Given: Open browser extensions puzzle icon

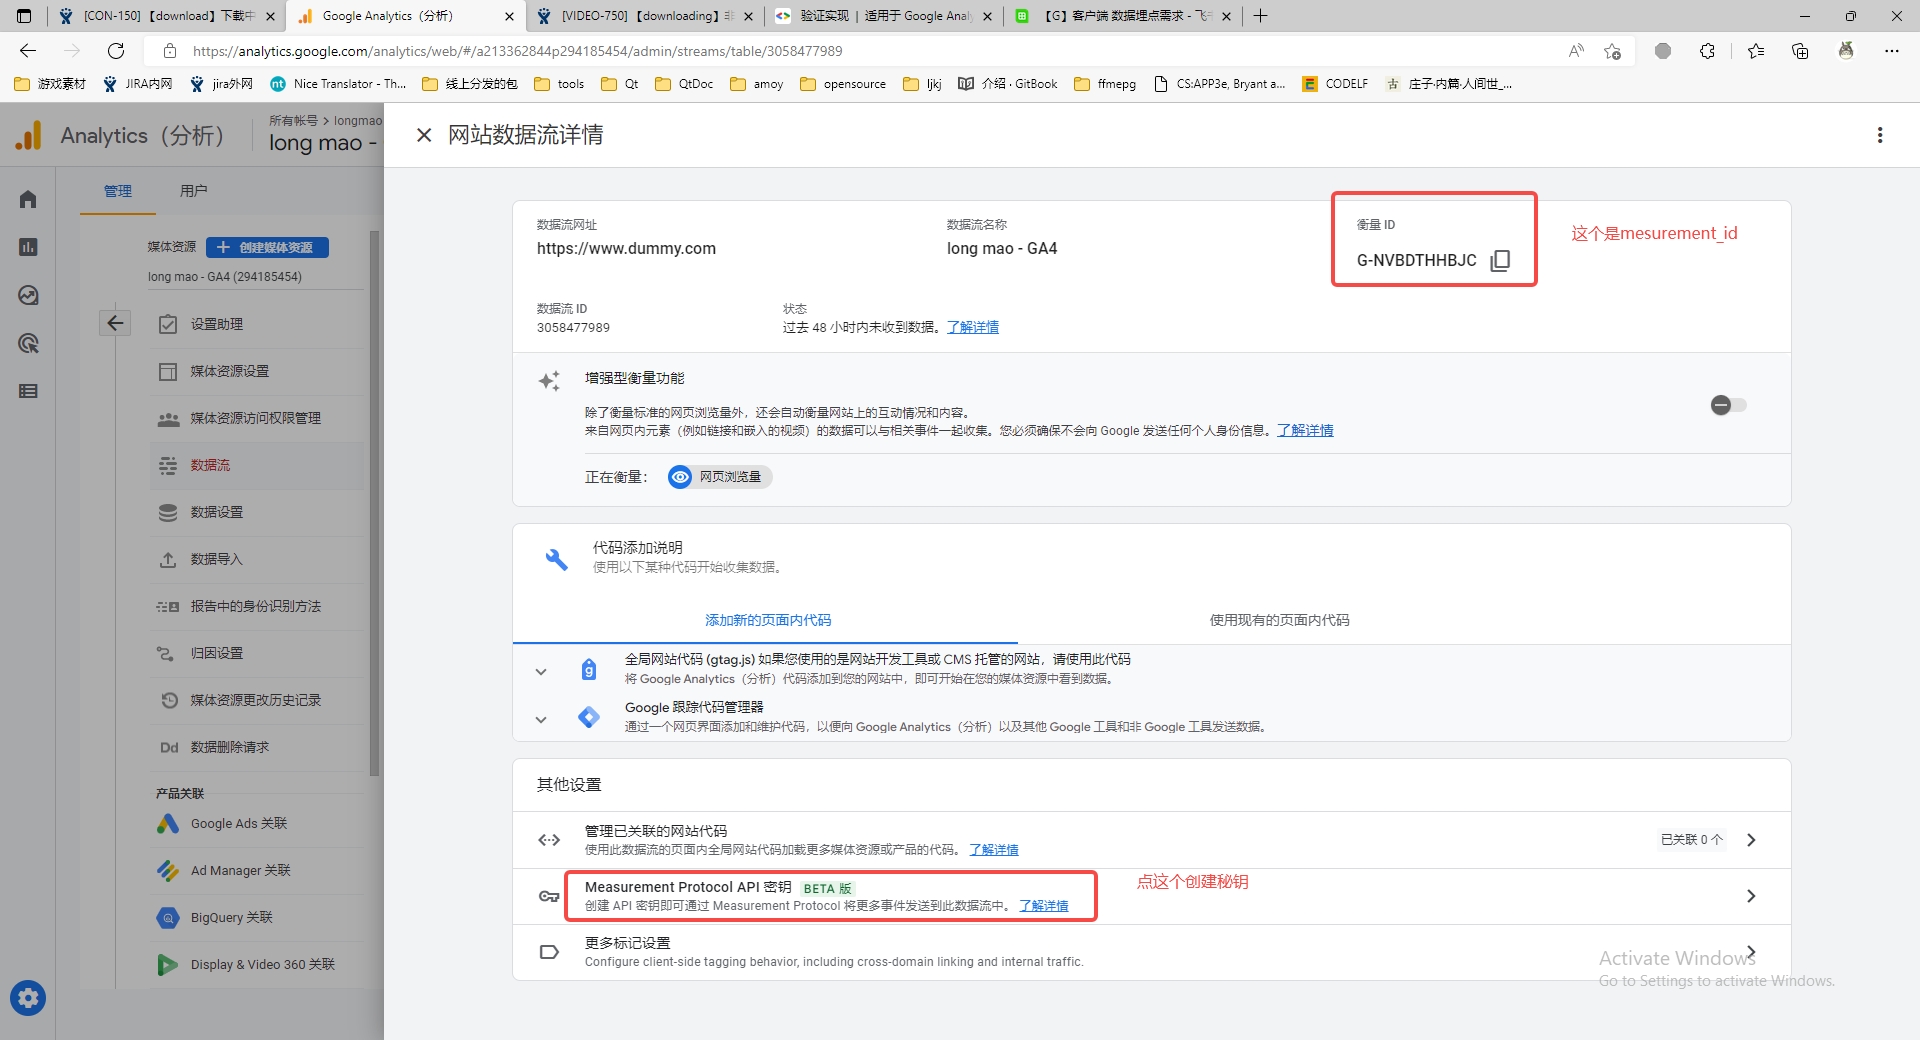Looking at the screenshot, I should tap(1707, 51).
